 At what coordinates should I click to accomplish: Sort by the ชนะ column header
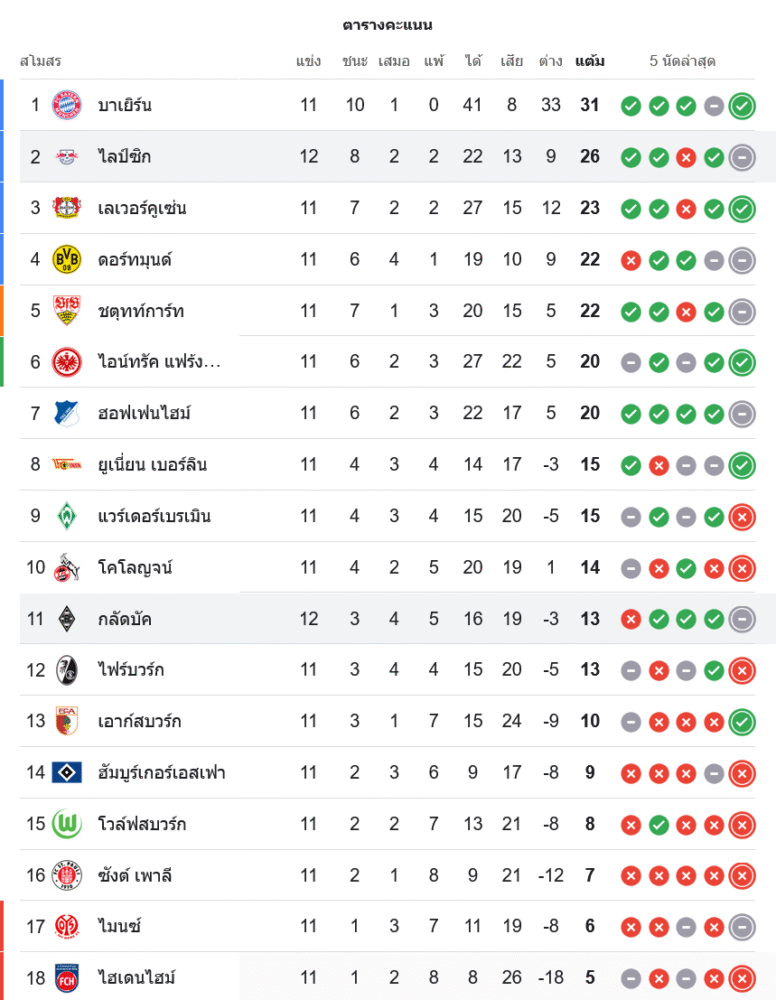pos(355,61)
